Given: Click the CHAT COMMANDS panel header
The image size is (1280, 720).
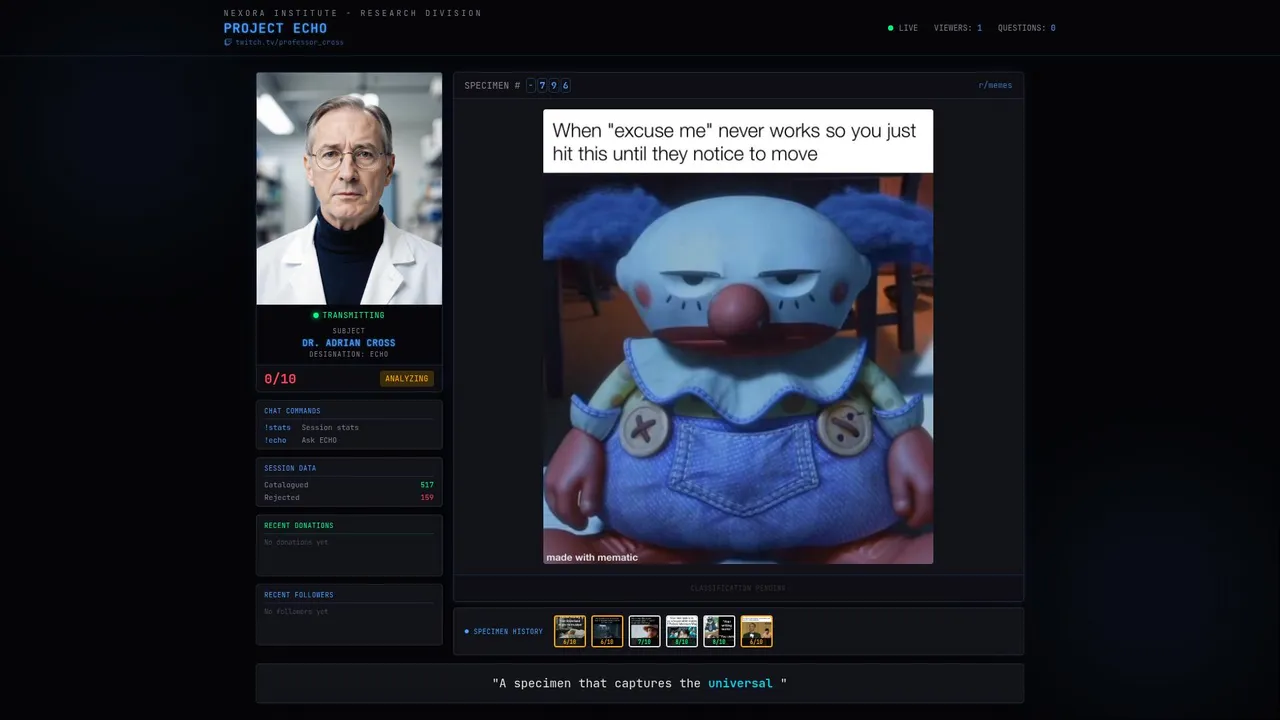Looking at the screenshot, I should pyautogui.click(x=292, y=411).
